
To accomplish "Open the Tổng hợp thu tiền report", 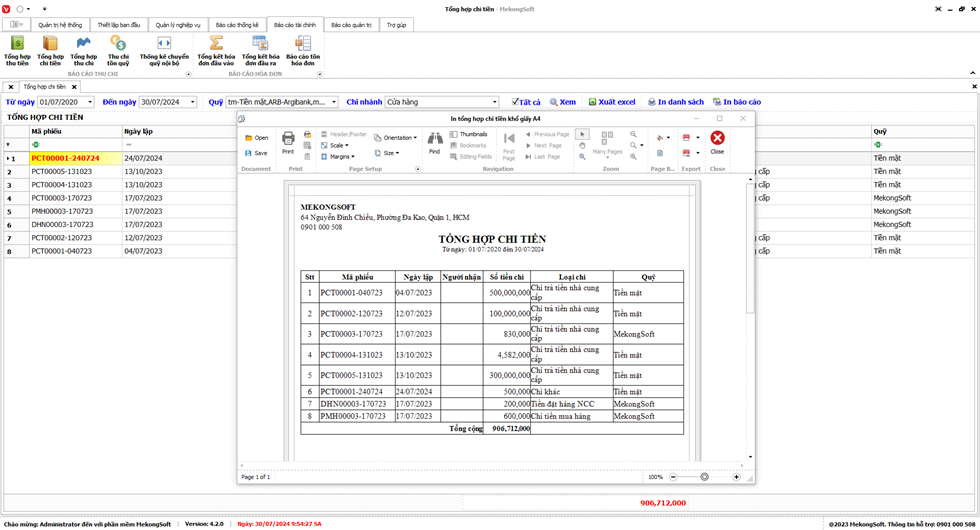I will (17, 51).
